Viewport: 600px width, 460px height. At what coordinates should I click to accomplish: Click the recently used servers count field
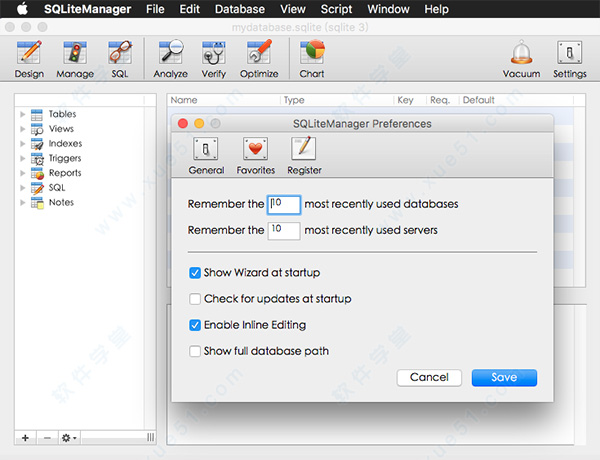point(284,231)
